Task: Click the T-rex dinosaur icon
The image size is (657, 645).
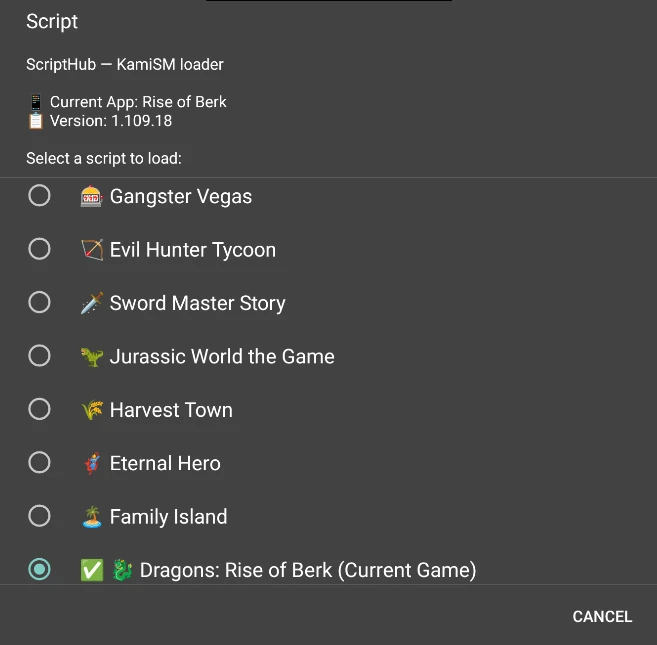Action: (x=92, y=357)
